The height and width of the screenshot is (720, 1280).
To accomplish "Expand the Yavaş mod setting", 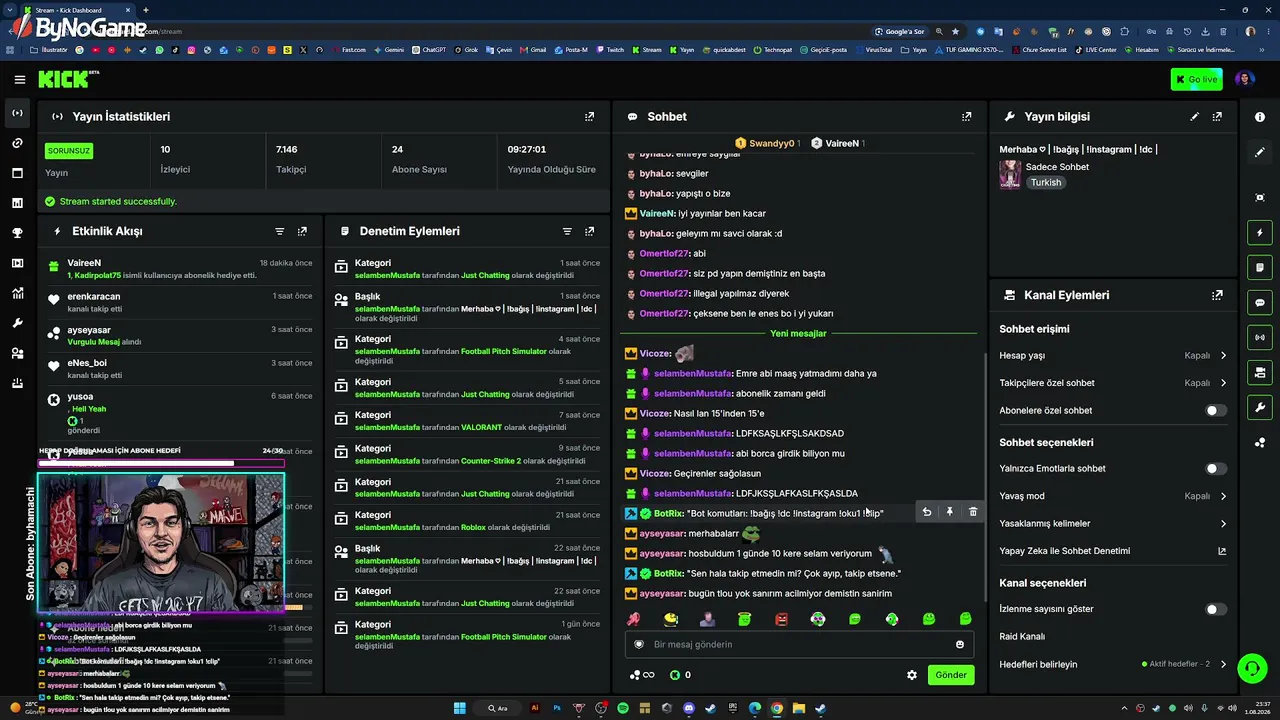I will point(1113,496).
